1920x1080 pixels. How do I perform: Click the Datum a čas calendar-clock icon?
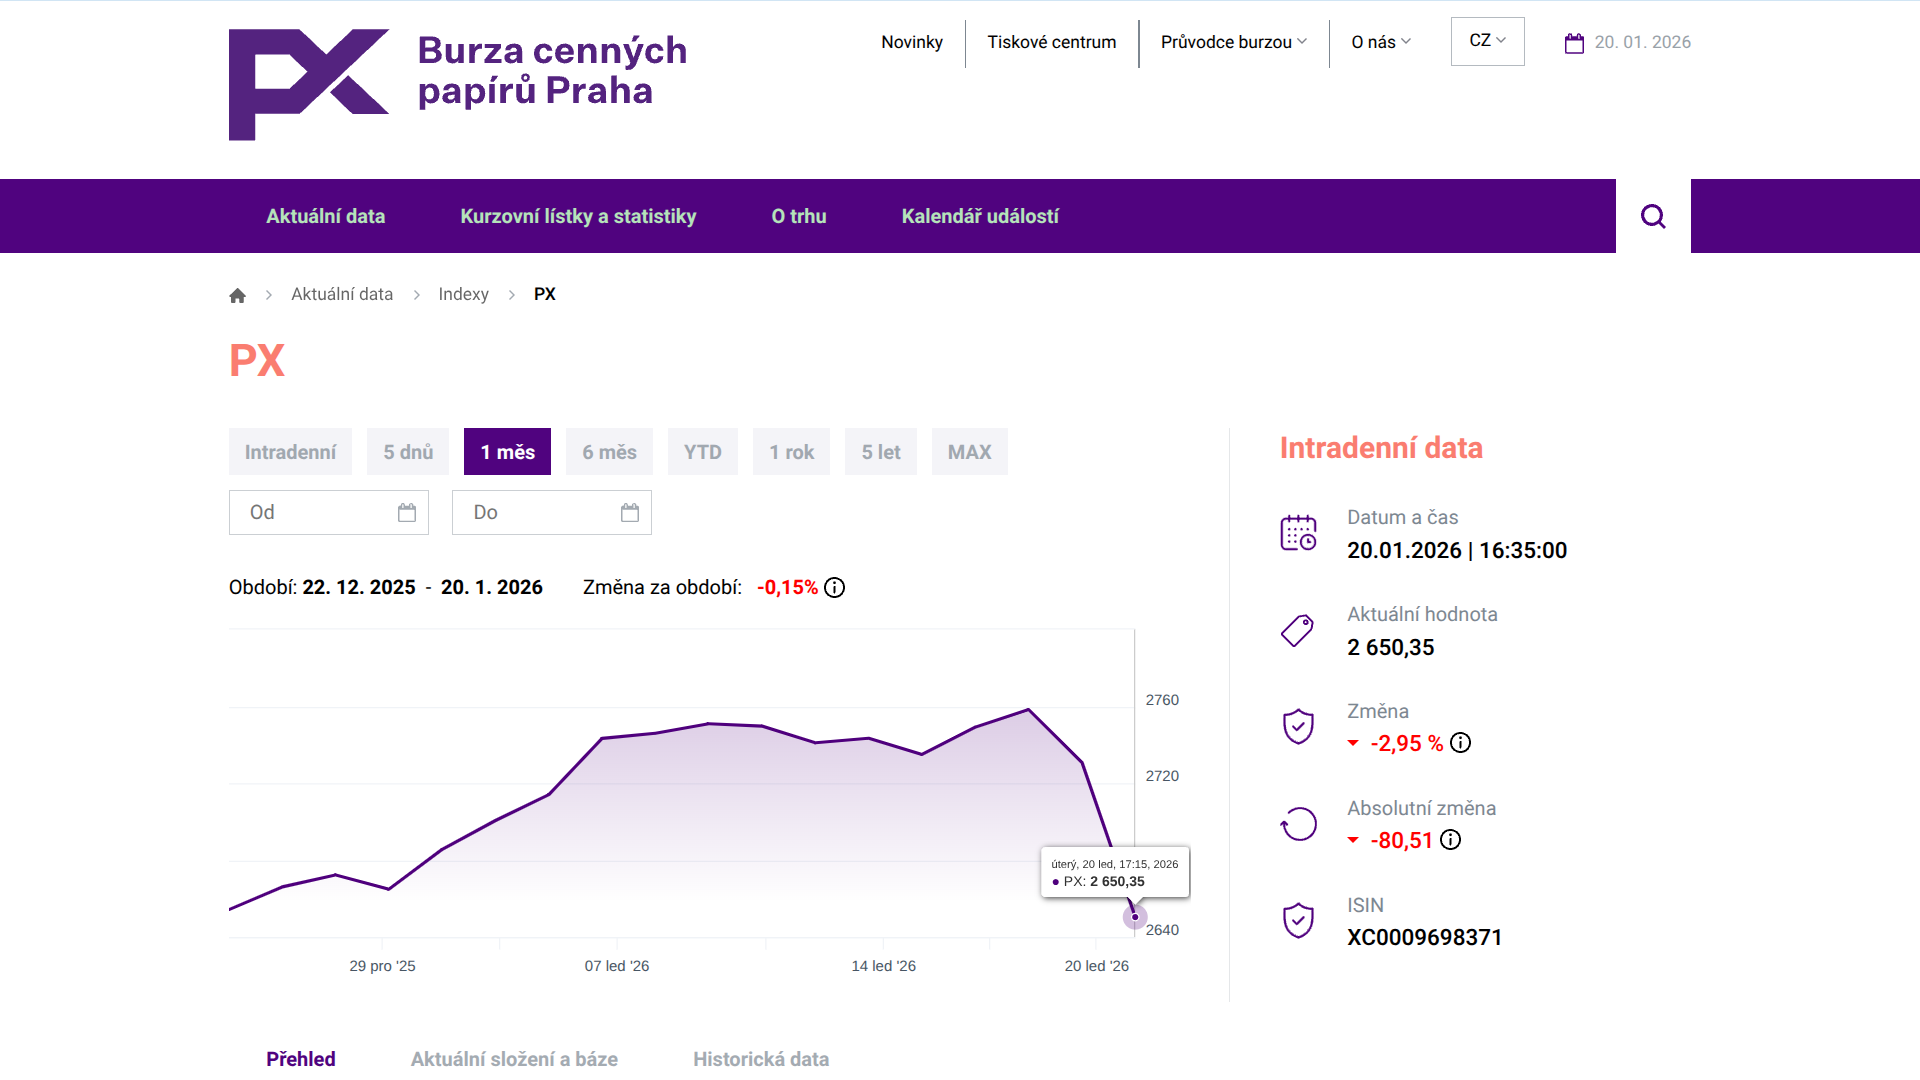click(x=1298, y=533)
